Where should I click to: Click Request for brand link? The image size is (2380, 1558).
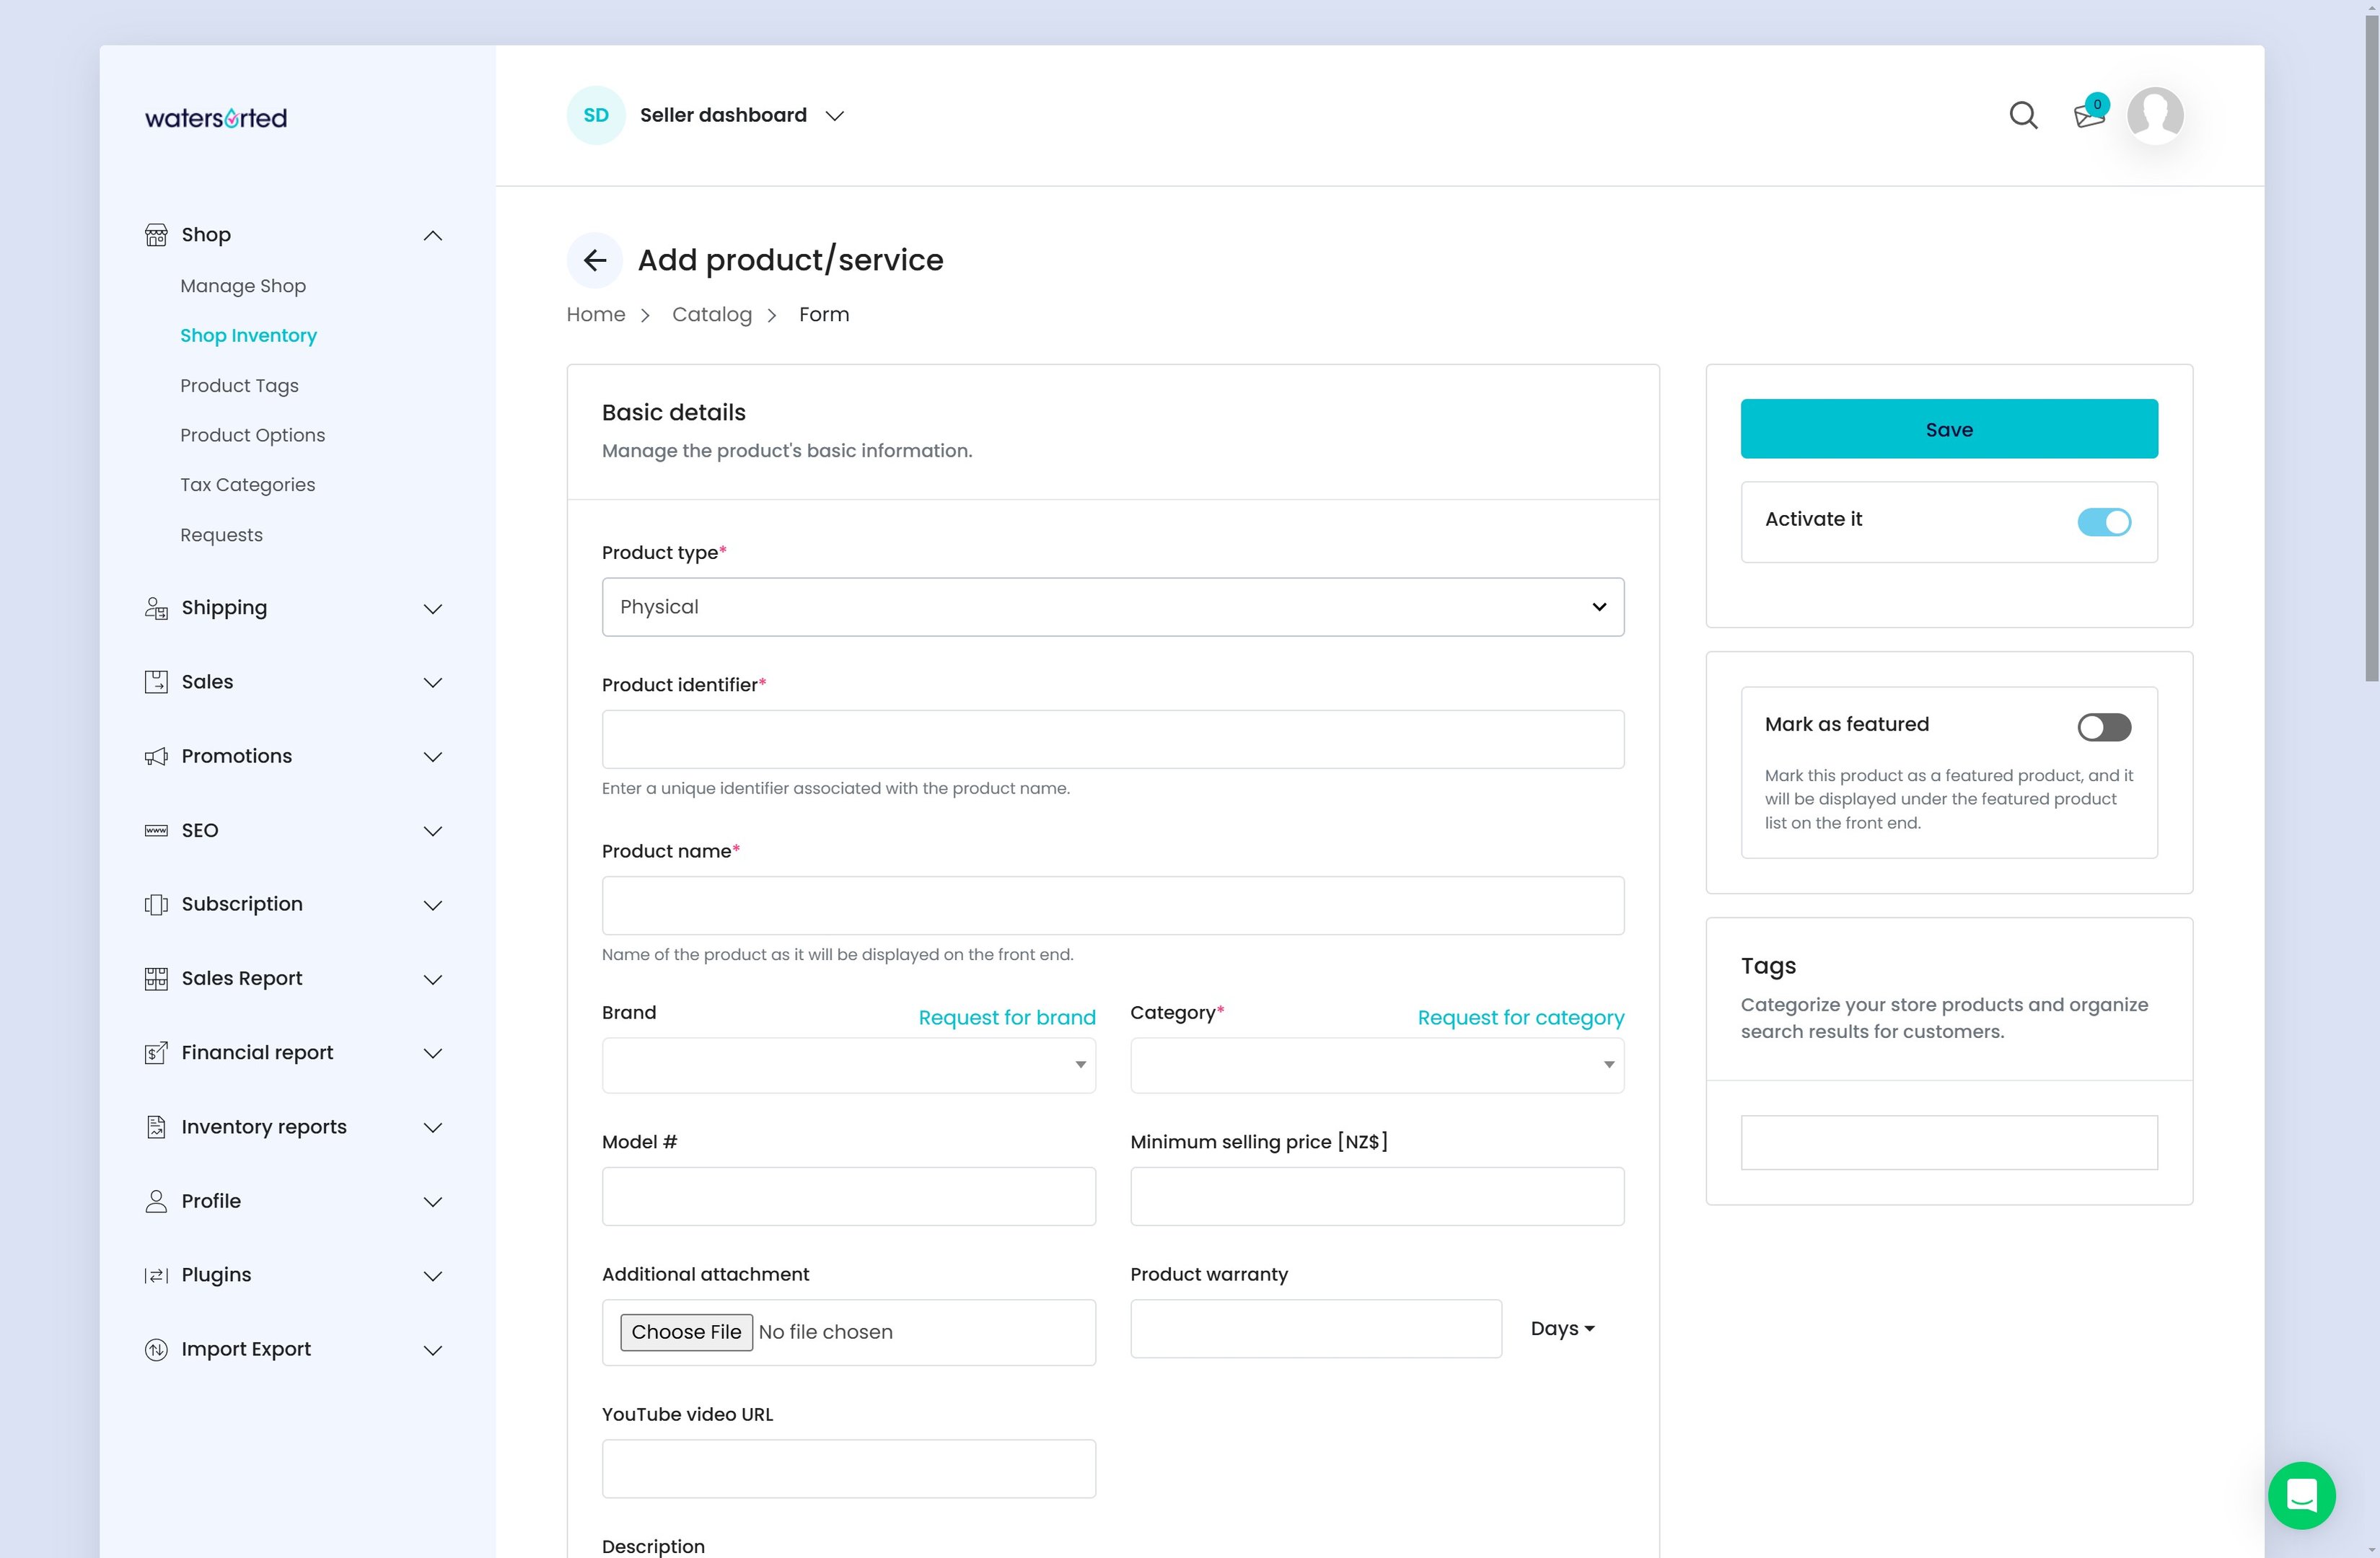pyautogui.click(x=1006, y=1018)
